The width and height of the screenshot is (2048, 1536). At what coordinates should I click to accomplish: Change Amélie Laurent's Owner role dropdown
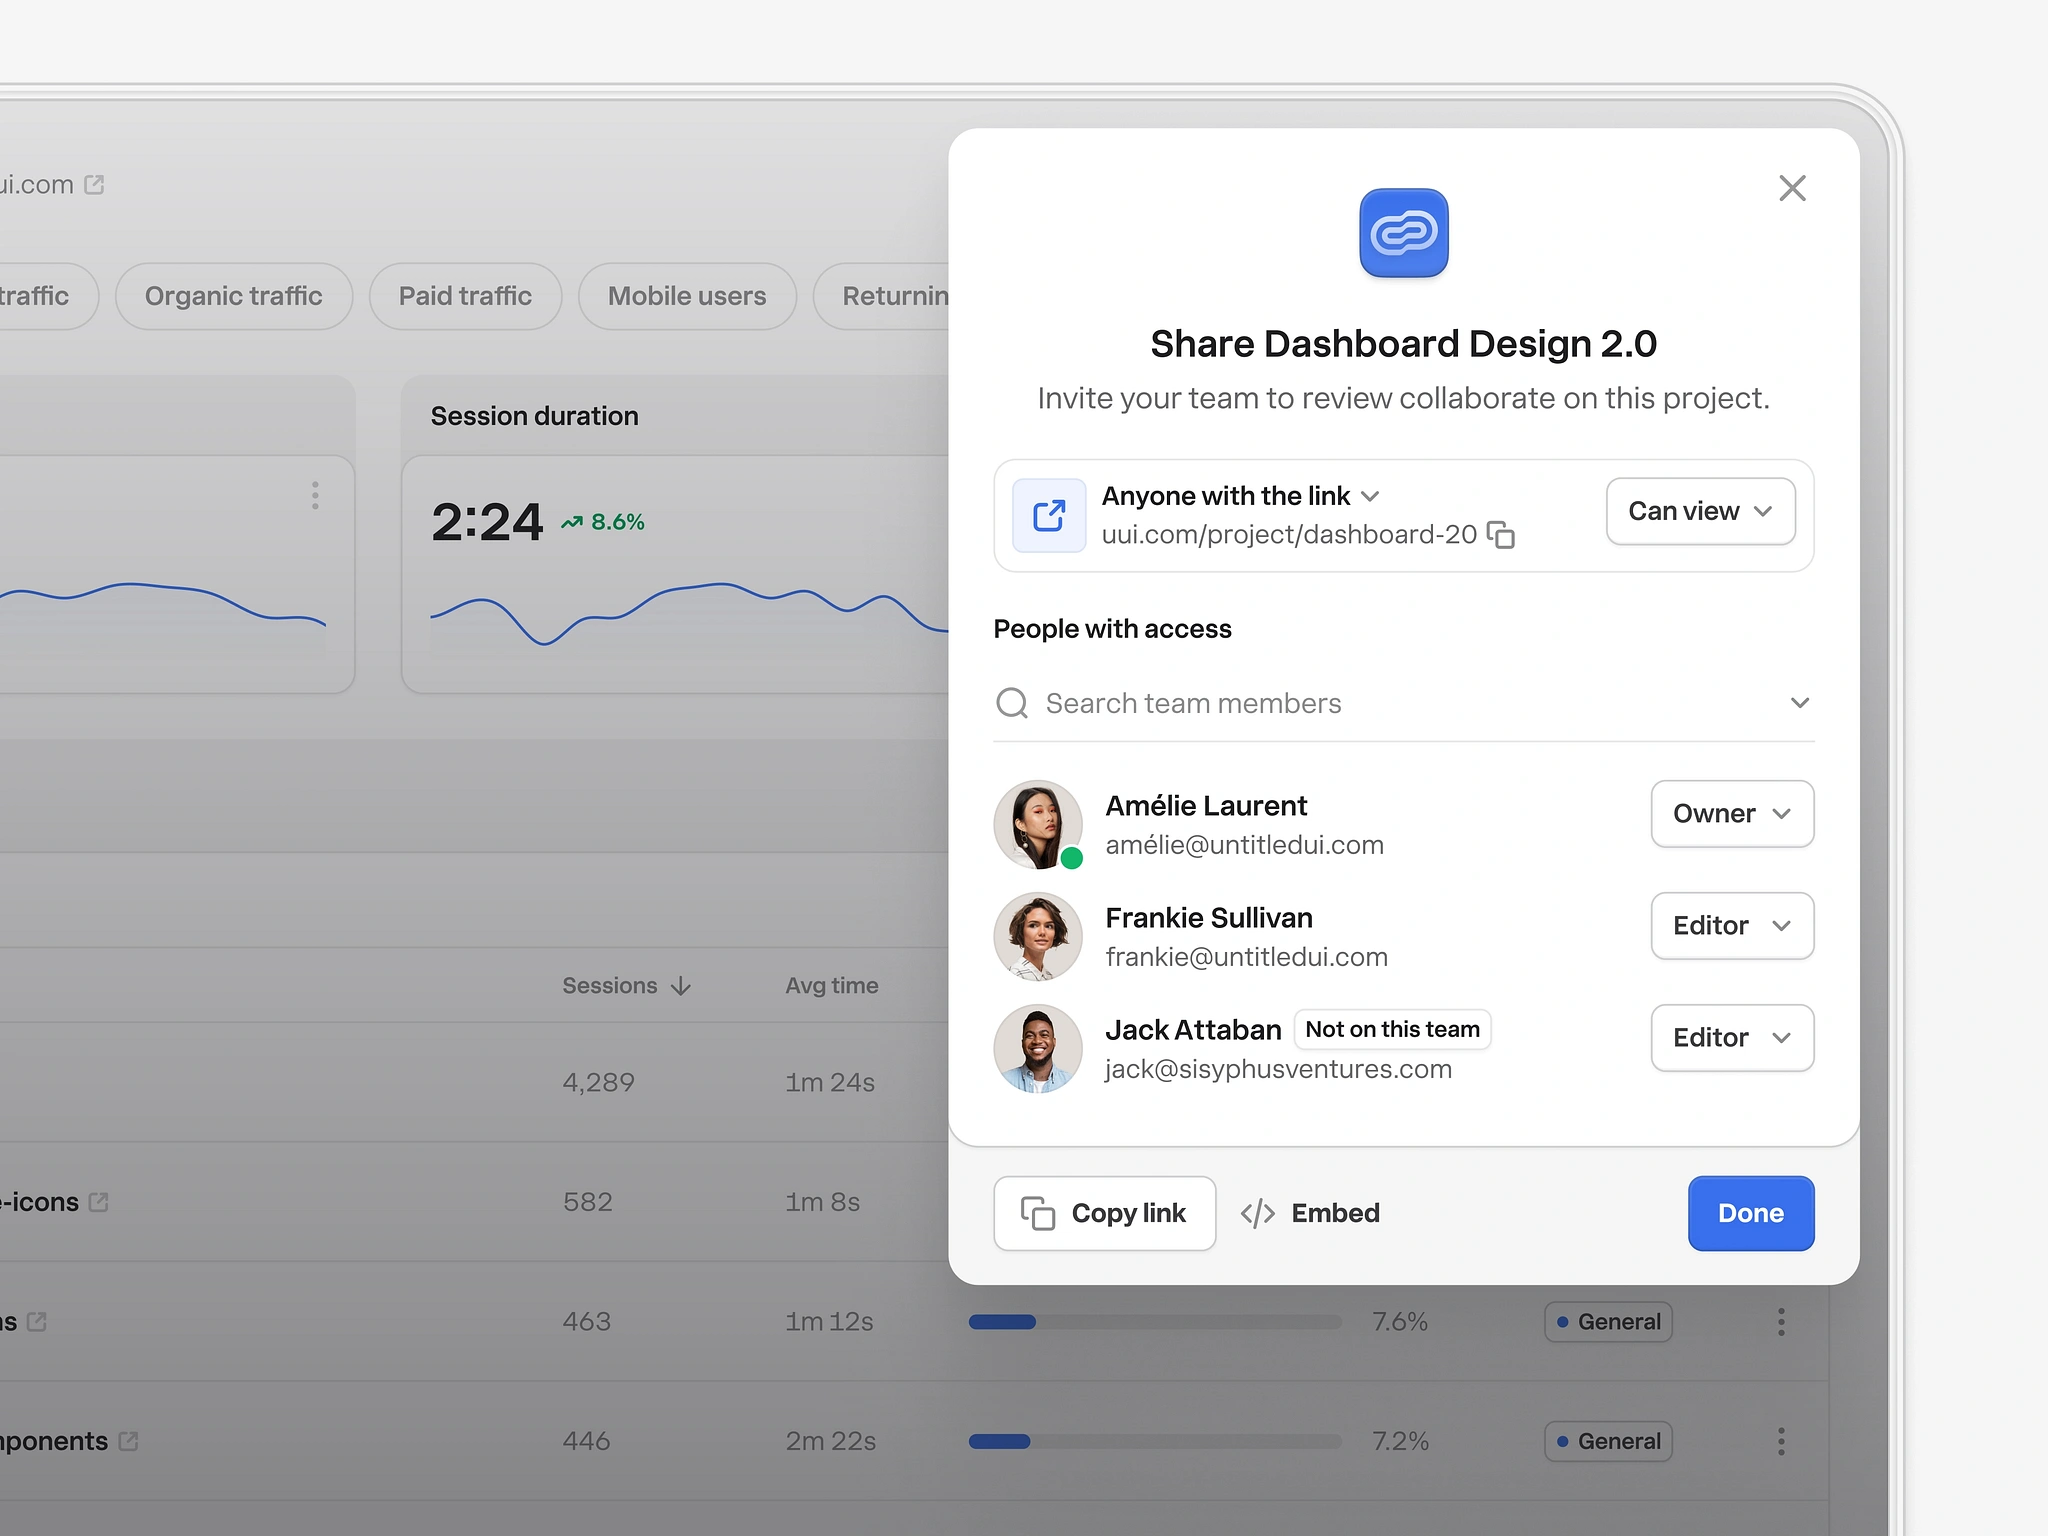coord(1732,814)
